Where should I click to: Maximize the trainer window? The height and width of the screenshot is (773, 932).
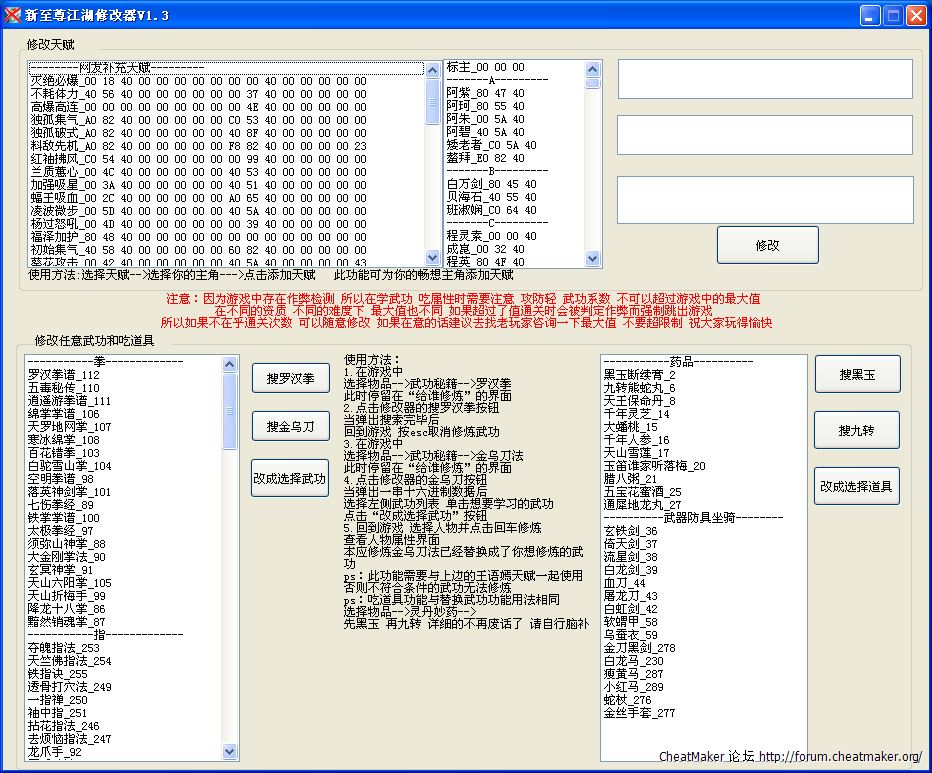[891, 15]
